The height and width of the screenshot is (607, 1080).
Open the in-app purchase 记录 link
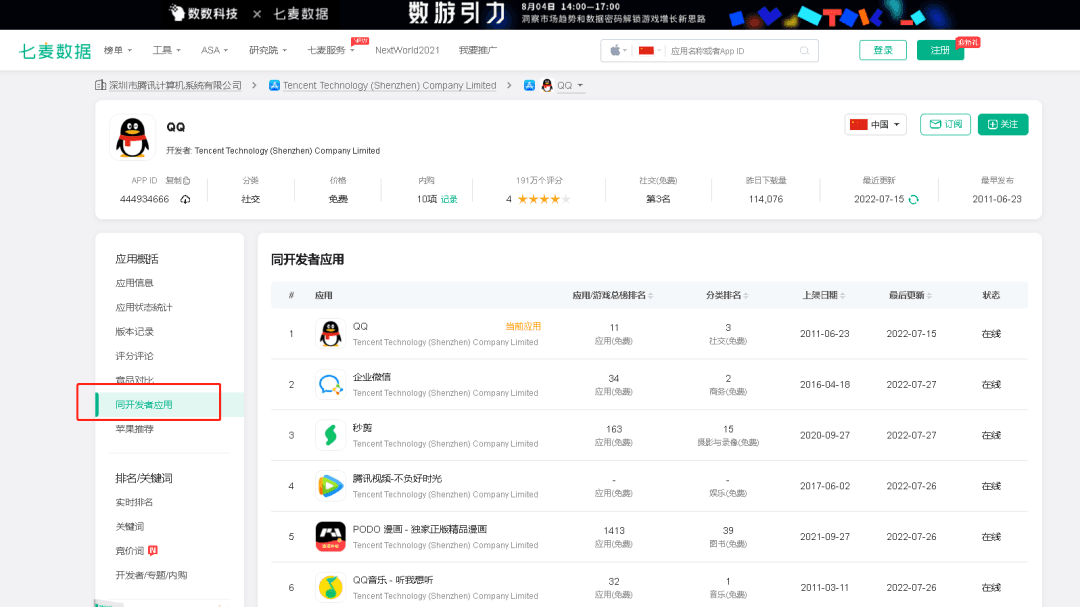pyautogui.click(x=449, y=199)
